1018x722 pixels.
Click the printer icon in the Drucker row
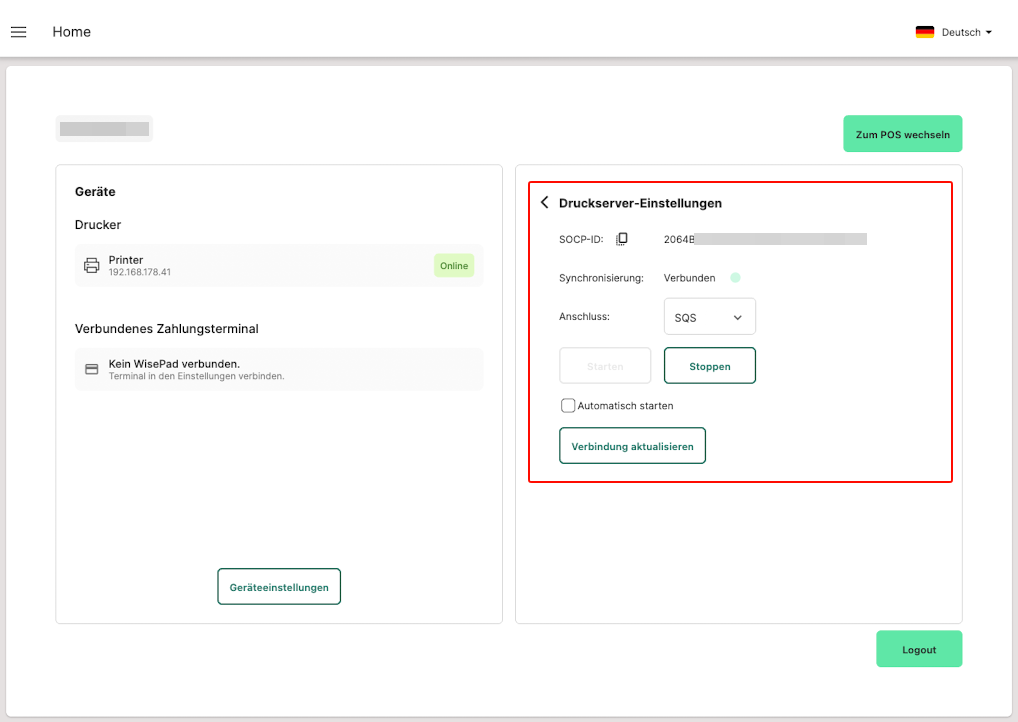coord(92,265)
